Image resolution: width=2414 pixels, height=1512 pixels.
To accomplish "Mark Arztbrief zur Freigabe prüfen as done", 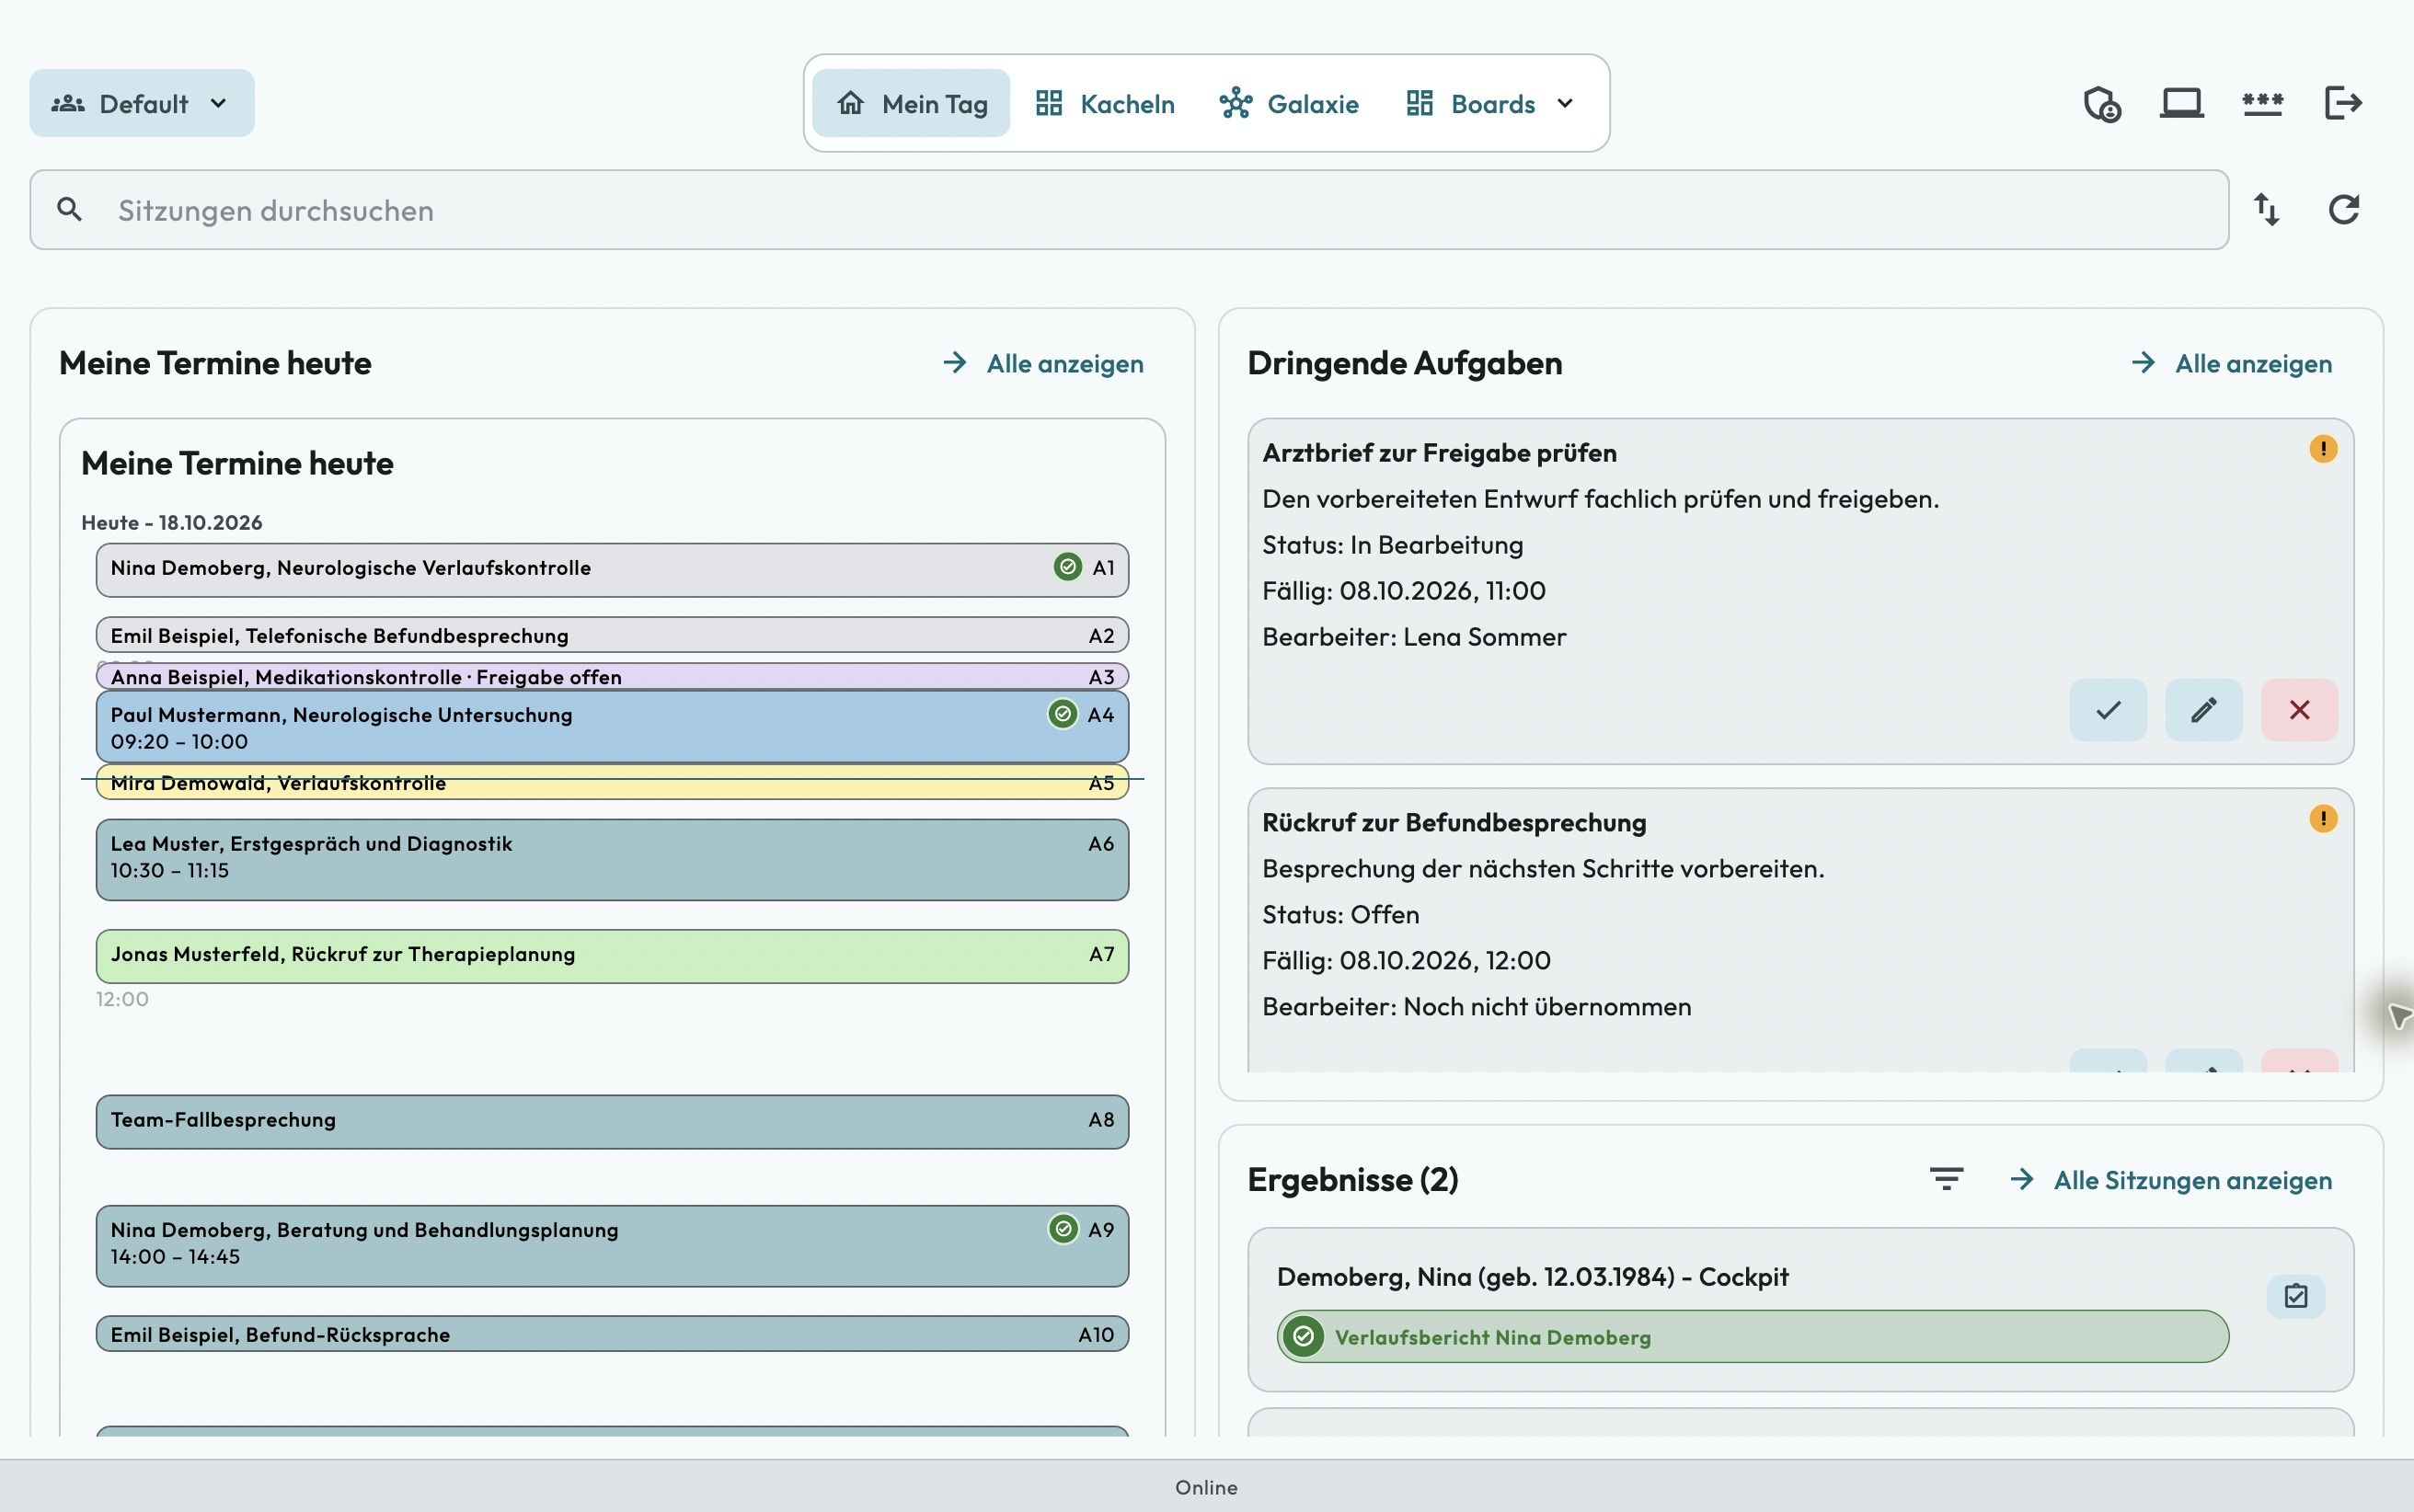I will pos(2108,710).
